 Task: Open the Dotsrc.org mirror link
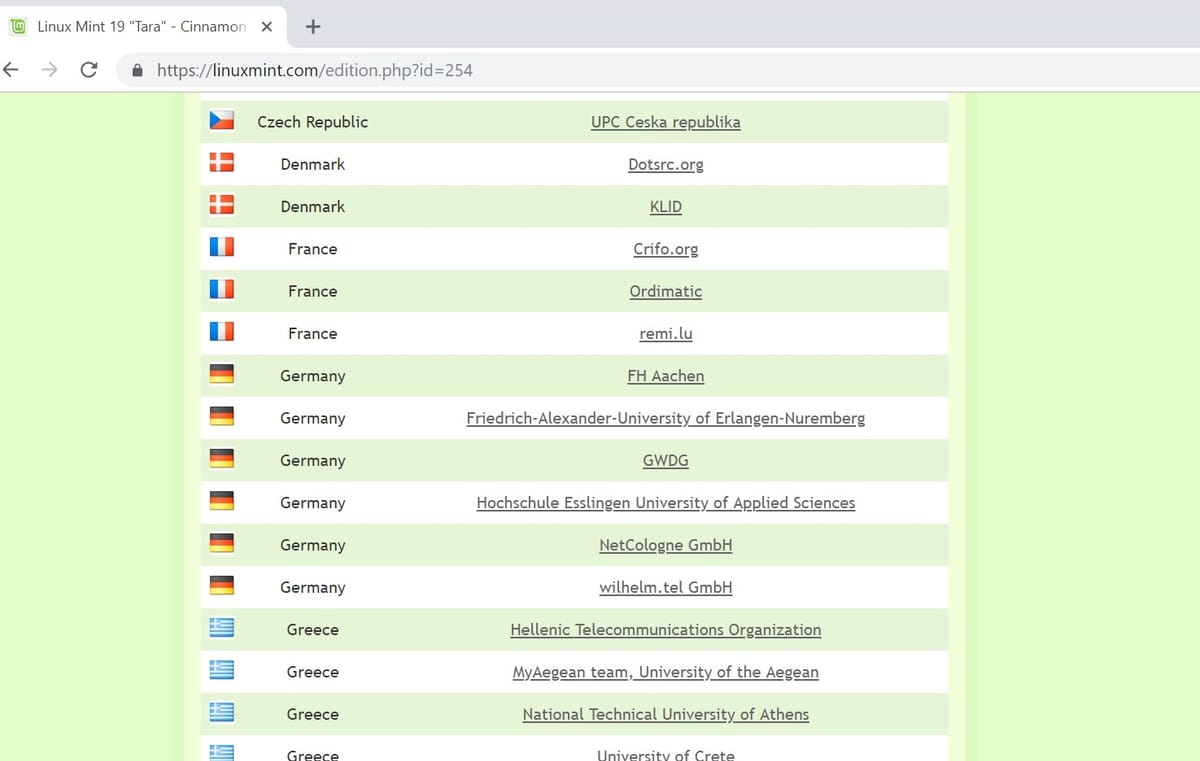click(x=666, y=164)
